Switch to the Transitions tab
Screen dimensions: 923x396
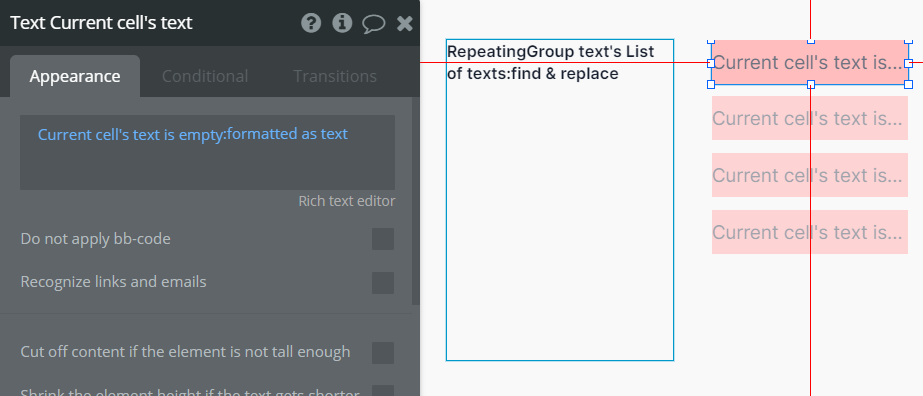(x=335, y=76)
